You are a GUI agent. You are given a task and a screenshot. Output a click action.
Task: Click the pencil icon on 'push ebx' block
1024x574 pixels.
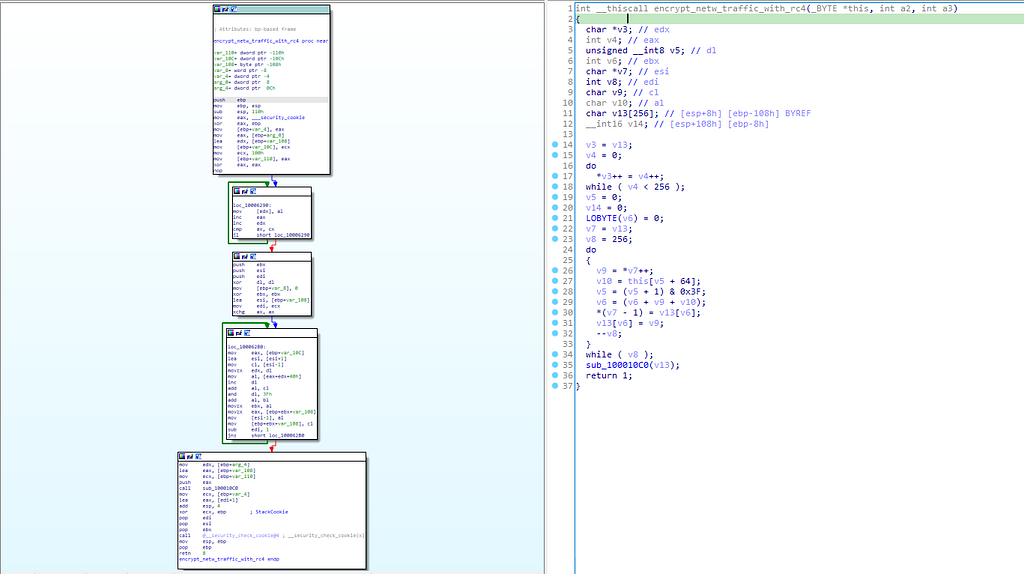click(x=244, y=257)
